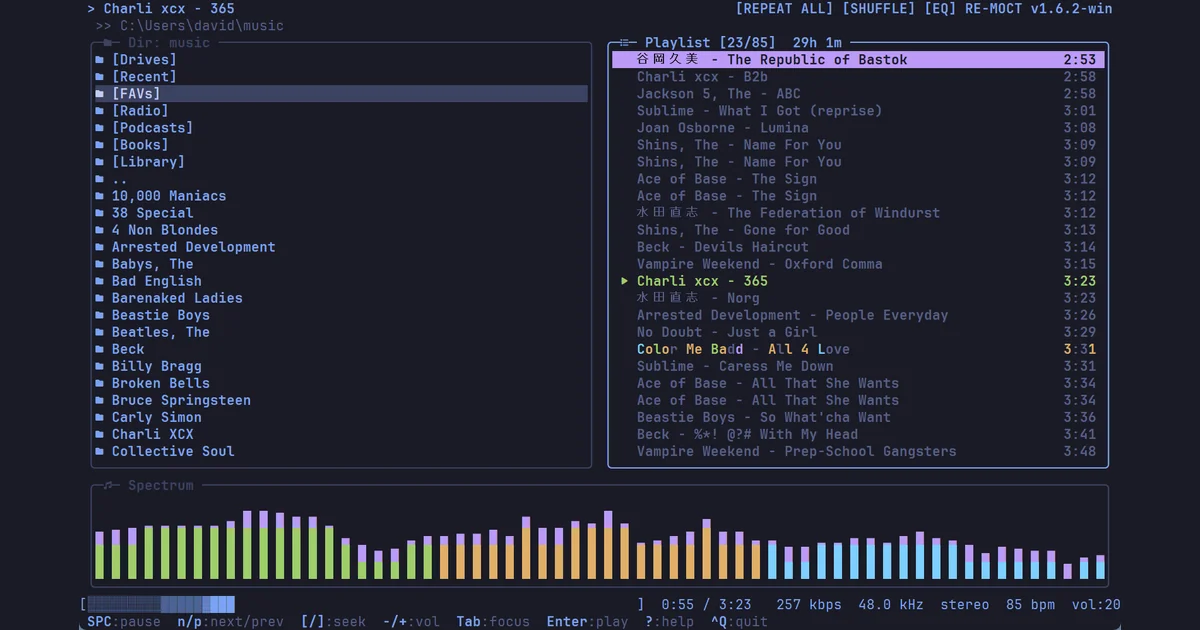Click the folder icon beside [Books]
The image size is (1200, 630).
pos(99,145)
